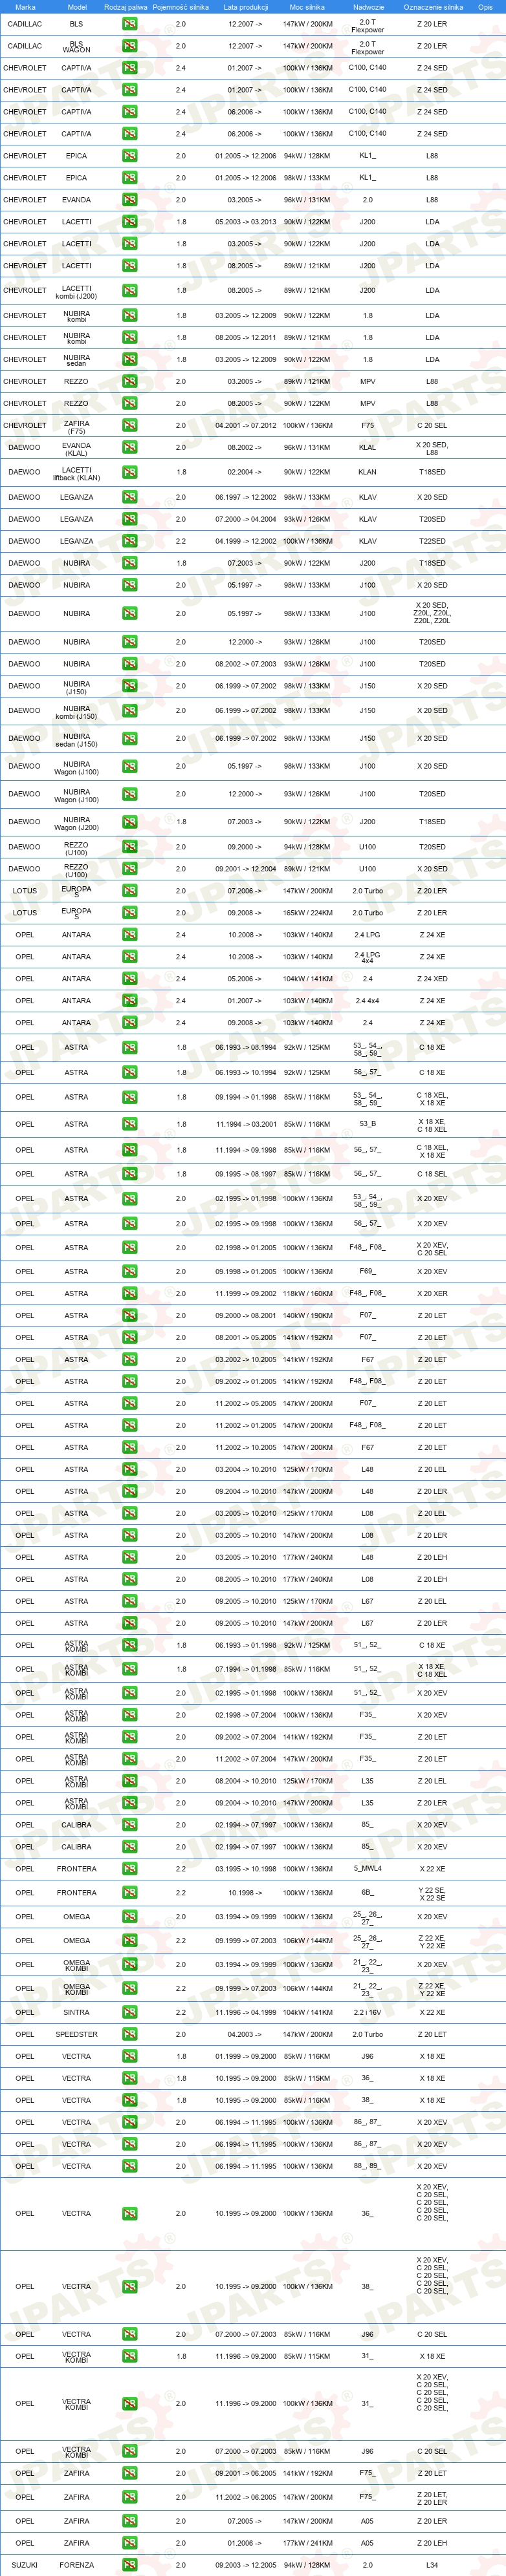Click the '04.2001 -> 07.2012' production years cell
Screen dimensions: 506x2576
[x=246, y=426]
